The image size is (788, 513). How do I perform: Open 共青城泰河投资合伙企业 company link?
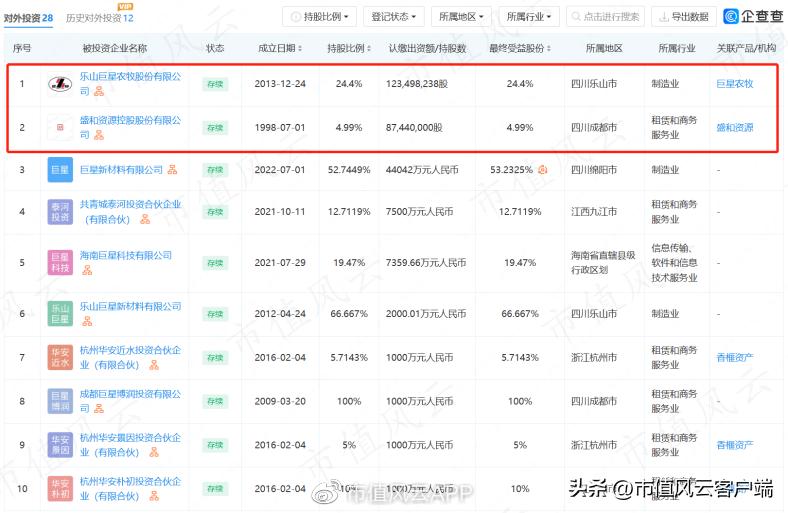pyautogui.click(x=130, y=212)
